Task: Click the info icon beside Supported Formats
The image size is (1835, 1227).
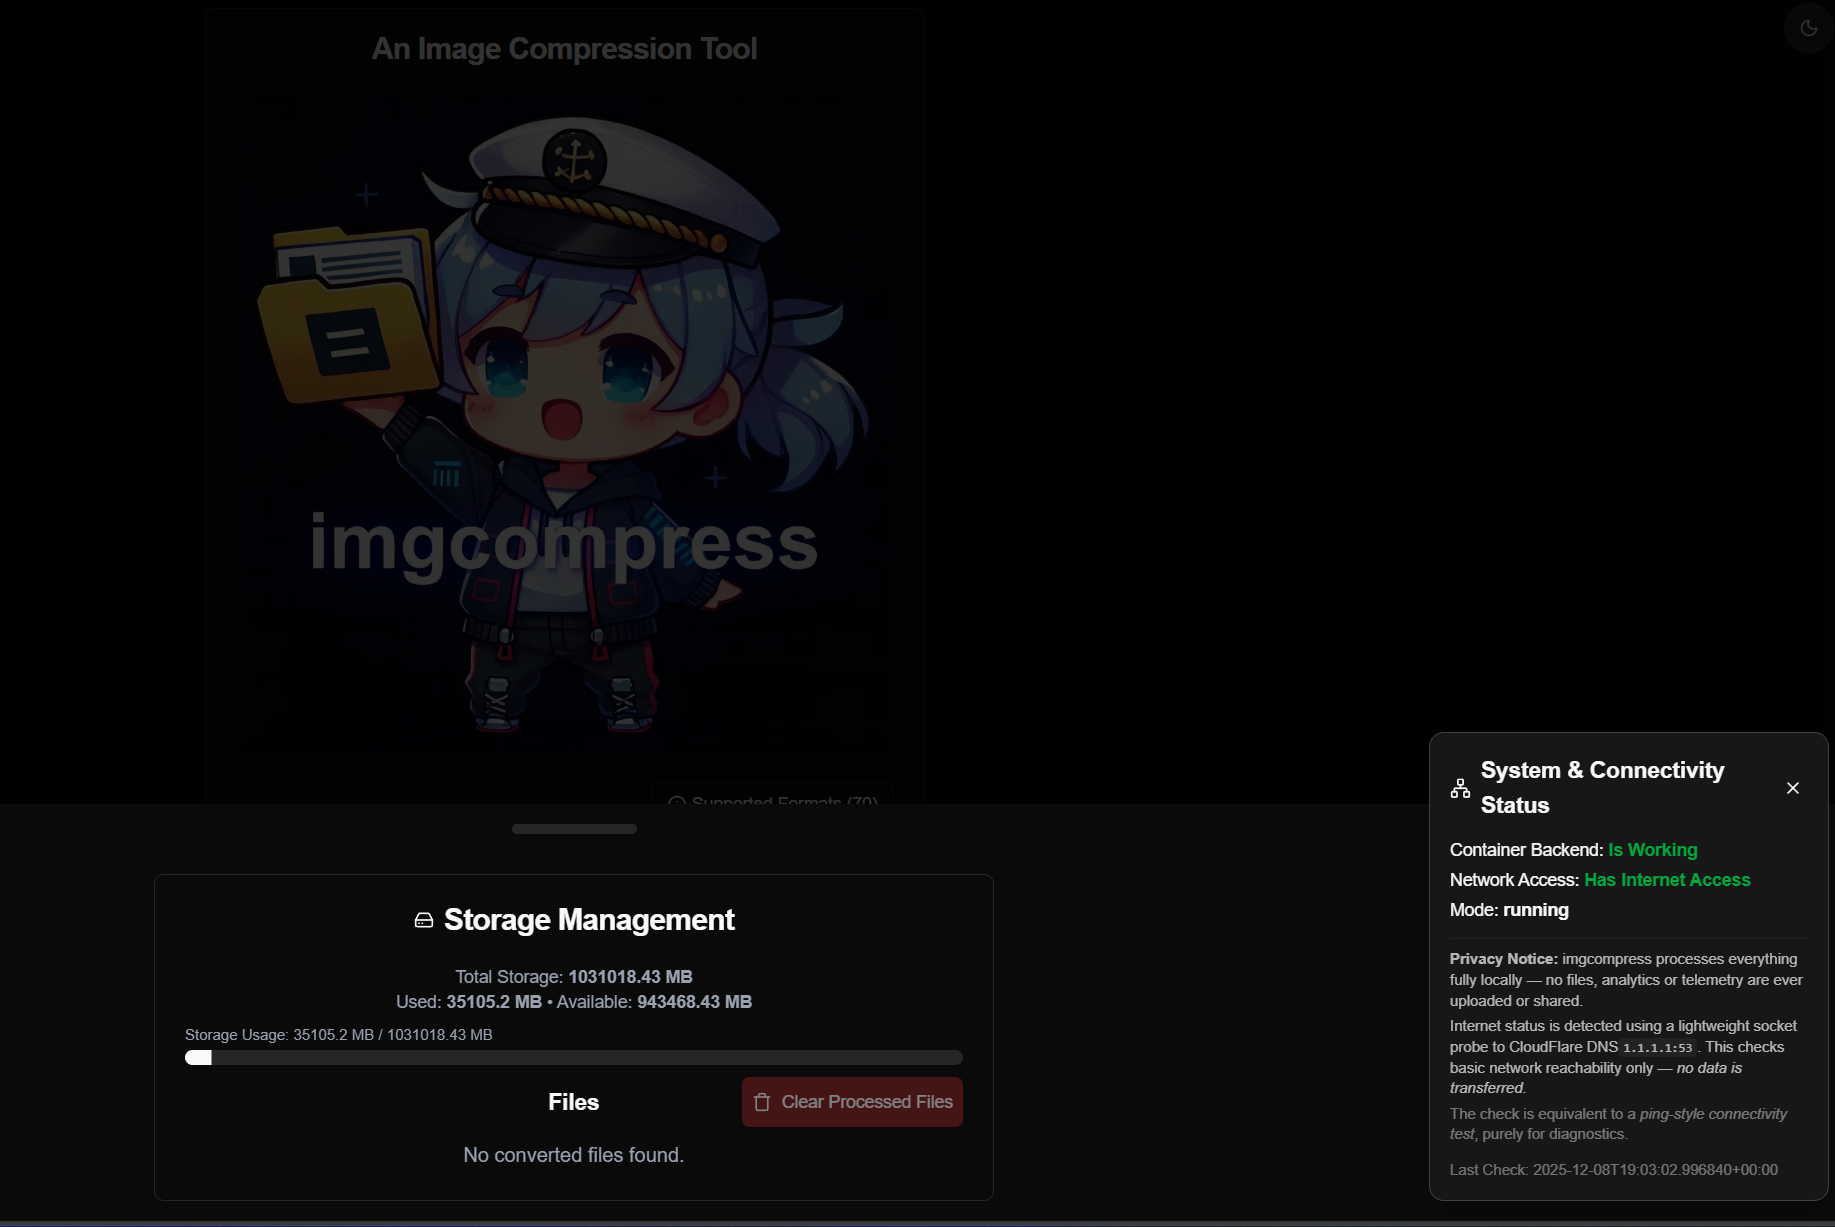Action: [x=676, y=801]
